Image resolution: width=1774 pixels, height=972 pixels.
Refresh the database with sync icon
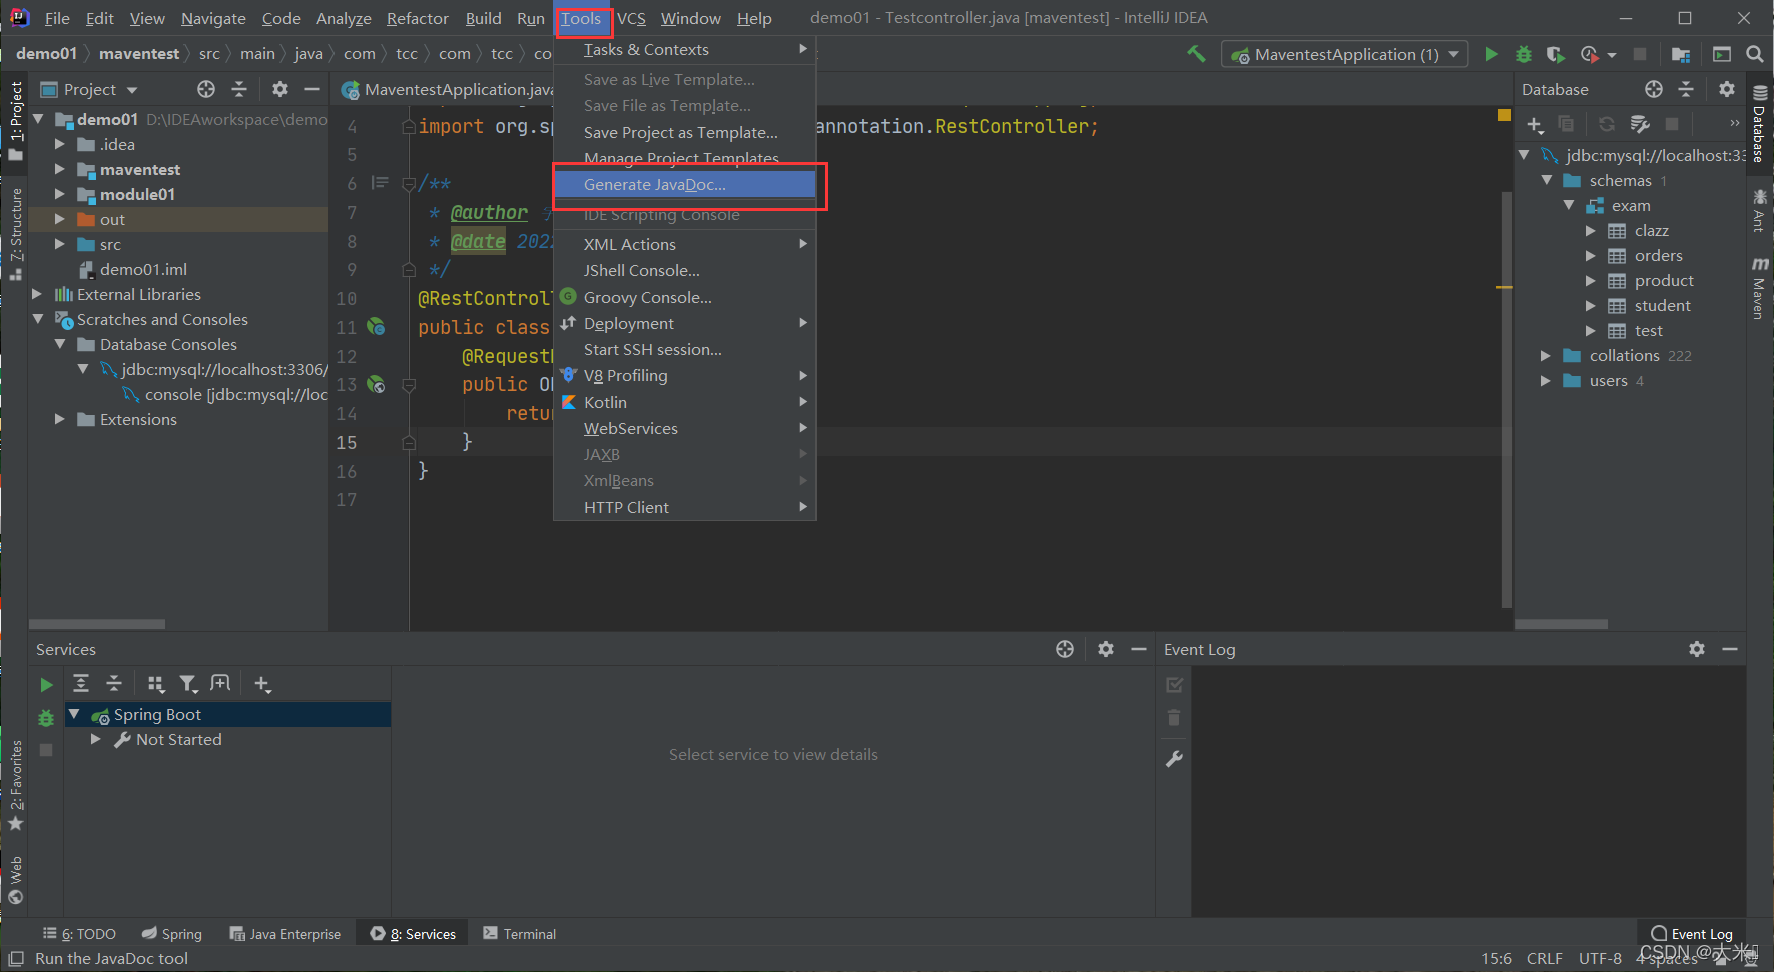[x=1607, y=124]
